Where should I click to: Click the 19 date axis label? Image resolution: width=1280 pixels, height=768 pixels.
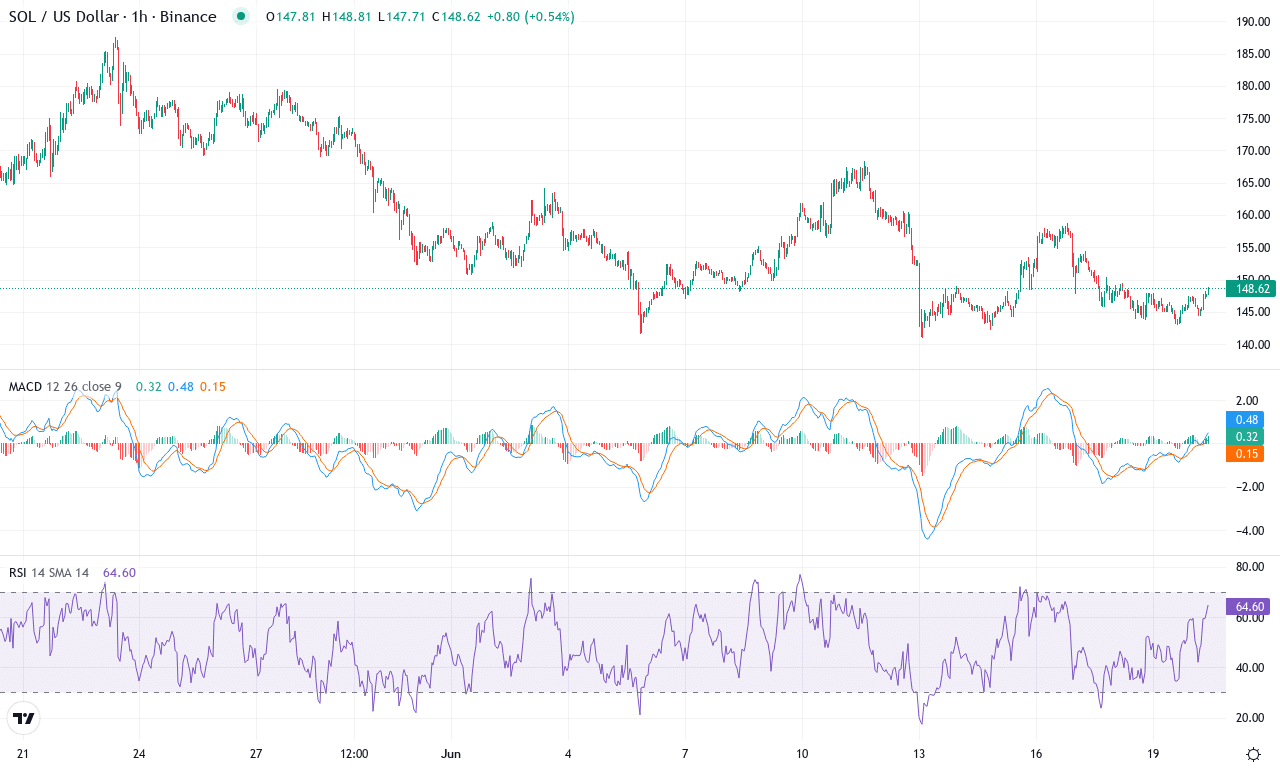click(1153, 753)
